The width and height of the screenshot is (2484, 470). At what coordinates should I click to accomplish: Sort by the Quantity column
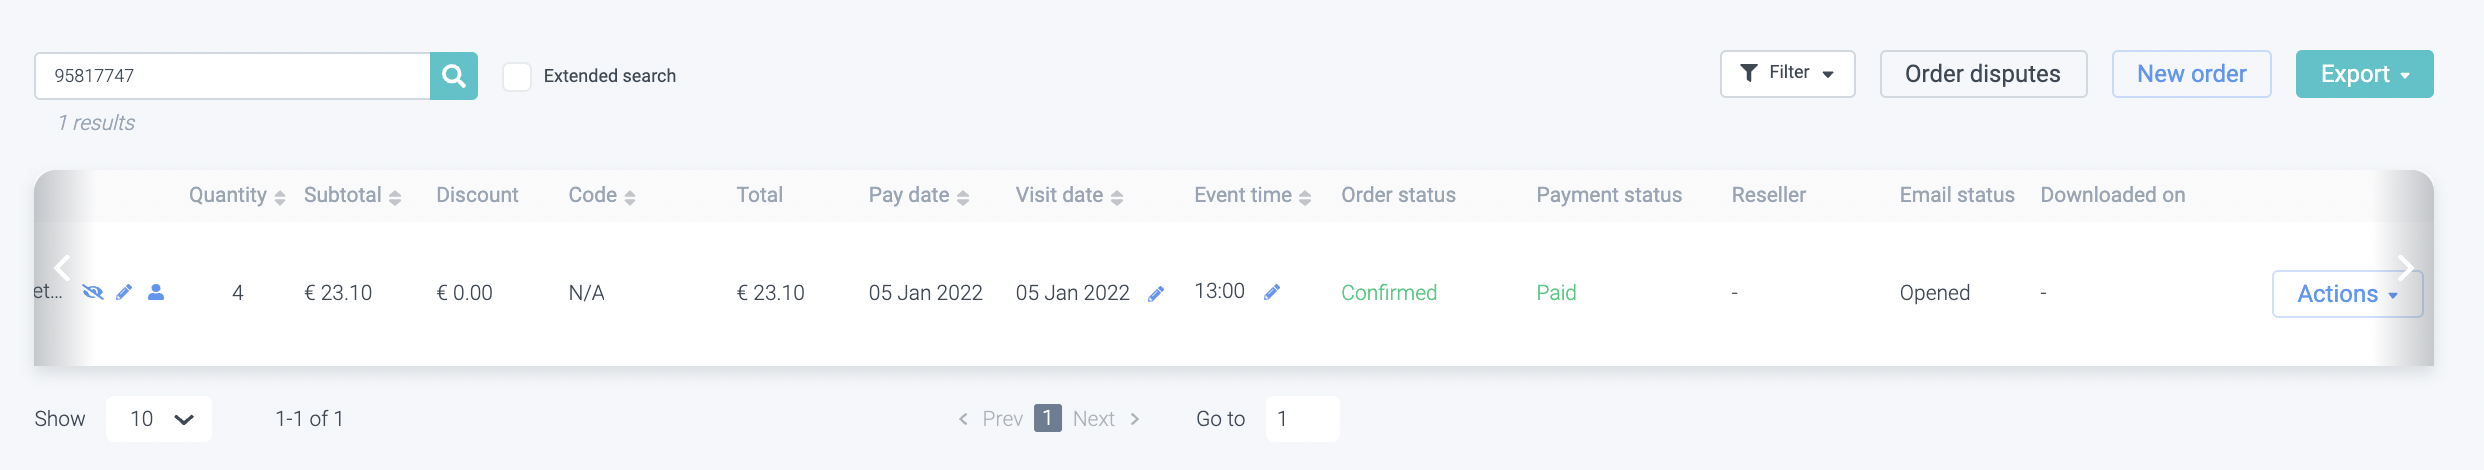[x=237, y=196]
